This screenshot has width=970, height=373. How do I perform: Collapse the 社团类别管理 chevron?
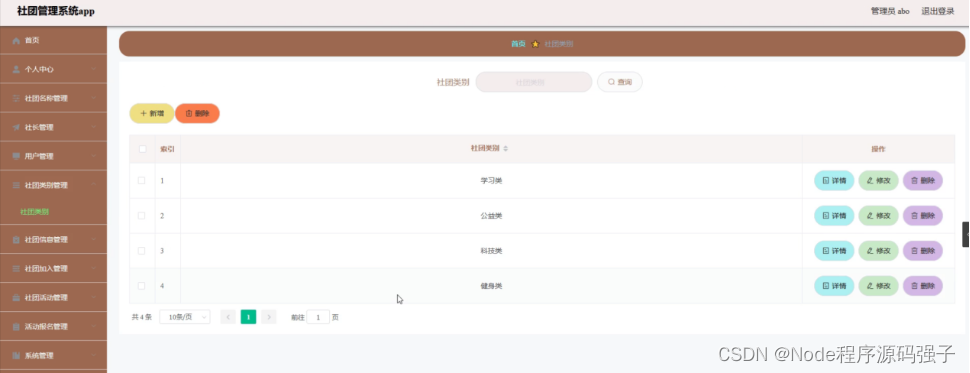93,185
